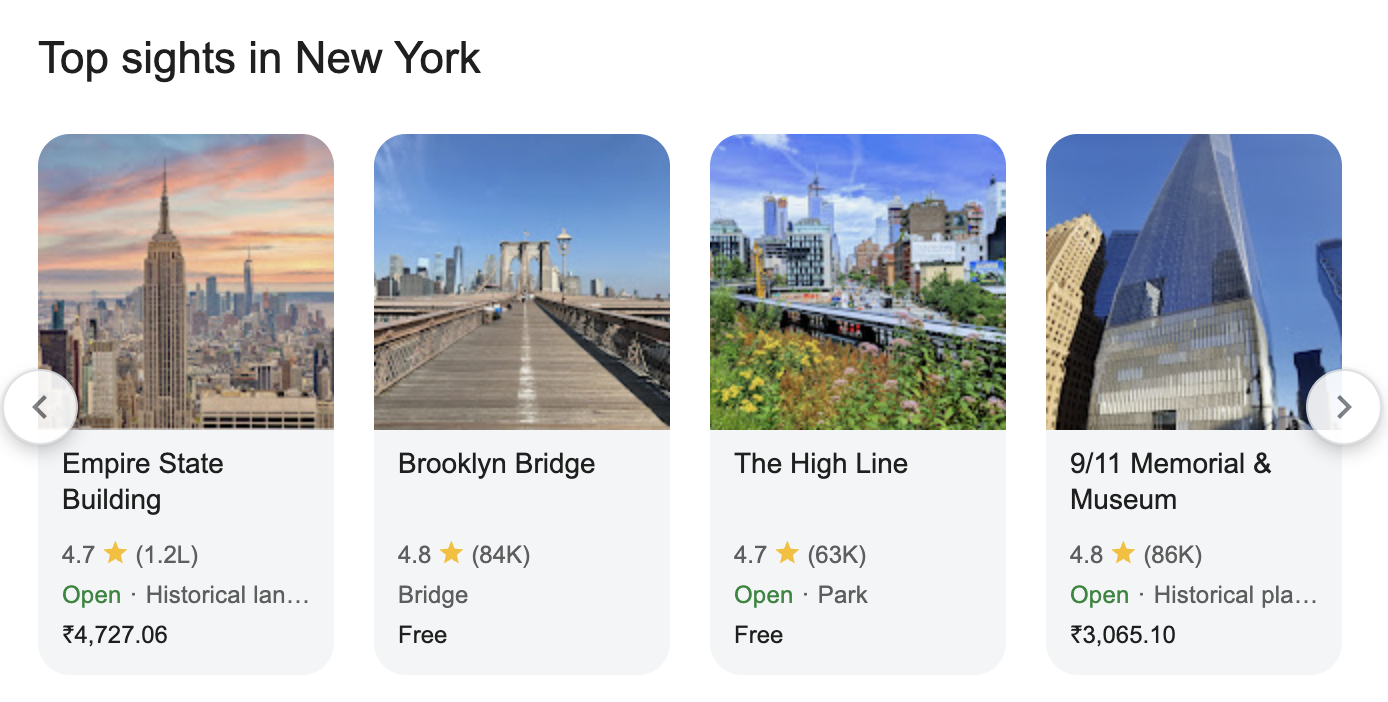Click the Top sights in New York heading
The width and height of the screenshot is (1388, 702).
tap(259, 58)
